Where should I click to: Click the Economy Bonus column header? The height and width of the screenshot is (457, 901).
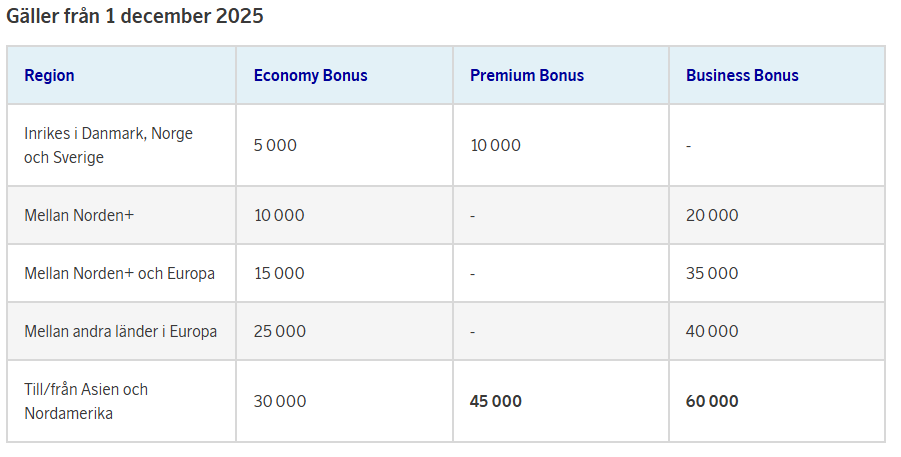(310, 75)
